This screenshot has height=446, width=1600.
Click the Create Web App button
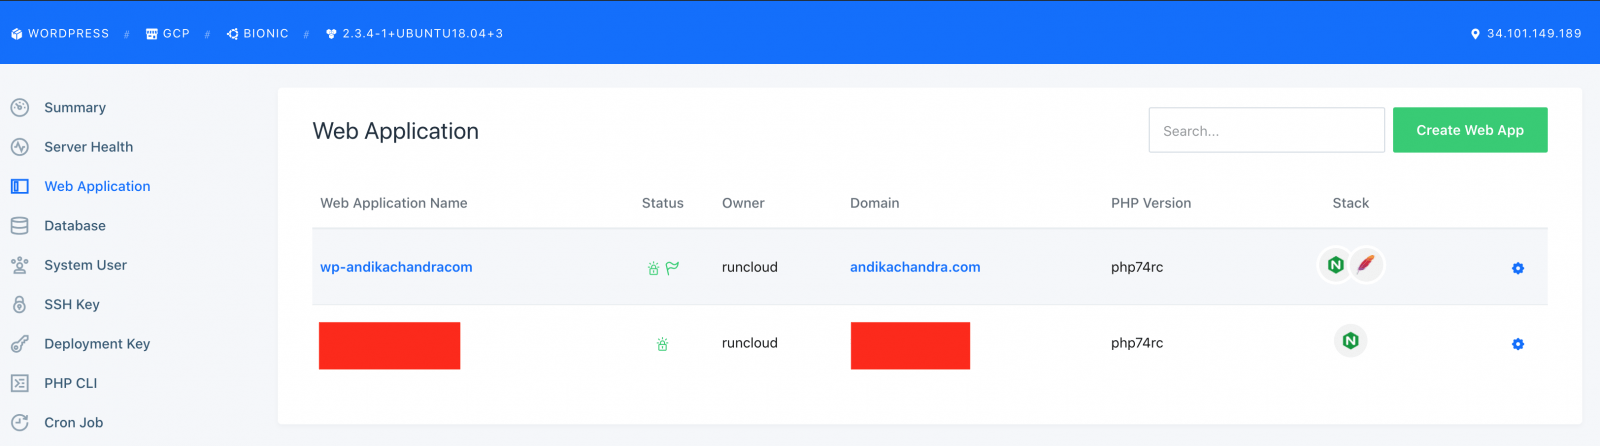pos(1470,130)
